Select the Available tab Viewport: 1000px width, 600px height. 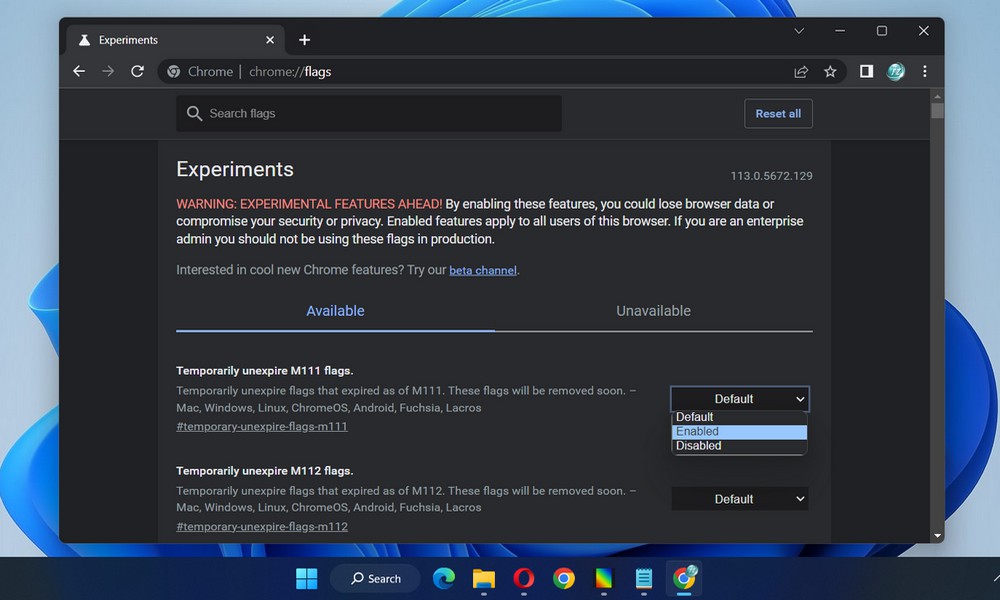pos(335,311)
